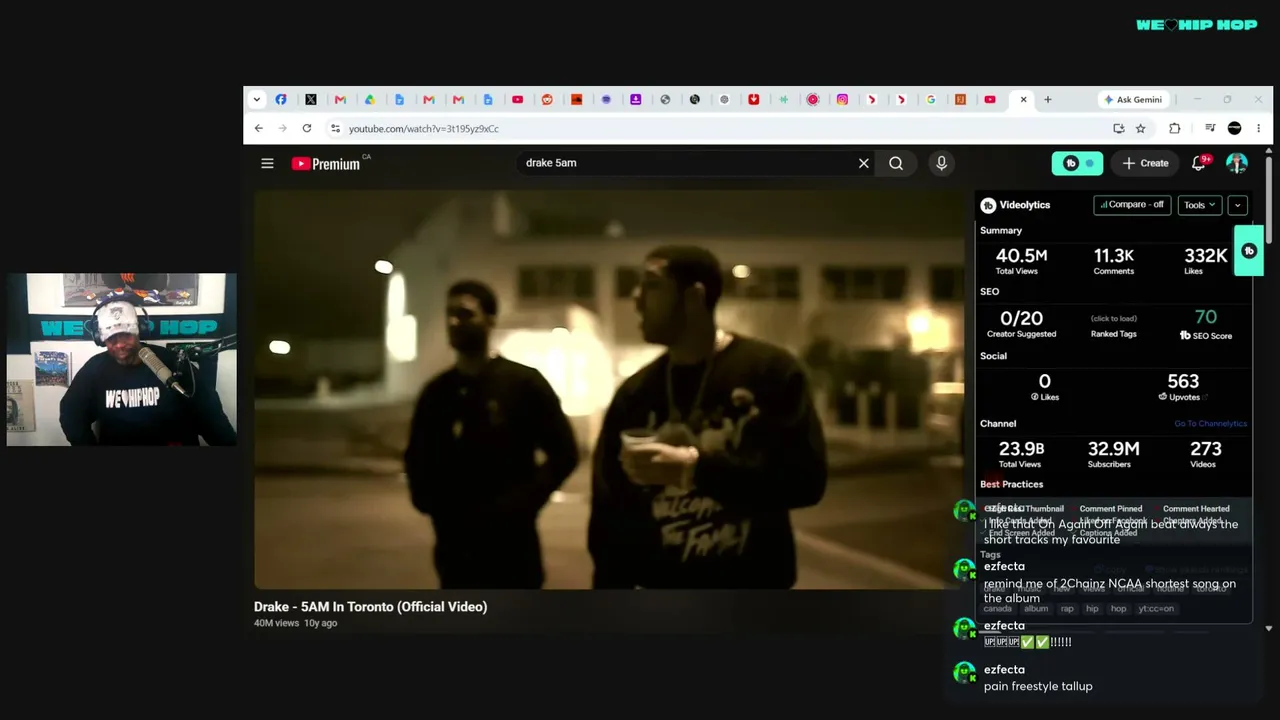
Task: Click the '332K Likes' summary stat
Action: pos(1205,261)
